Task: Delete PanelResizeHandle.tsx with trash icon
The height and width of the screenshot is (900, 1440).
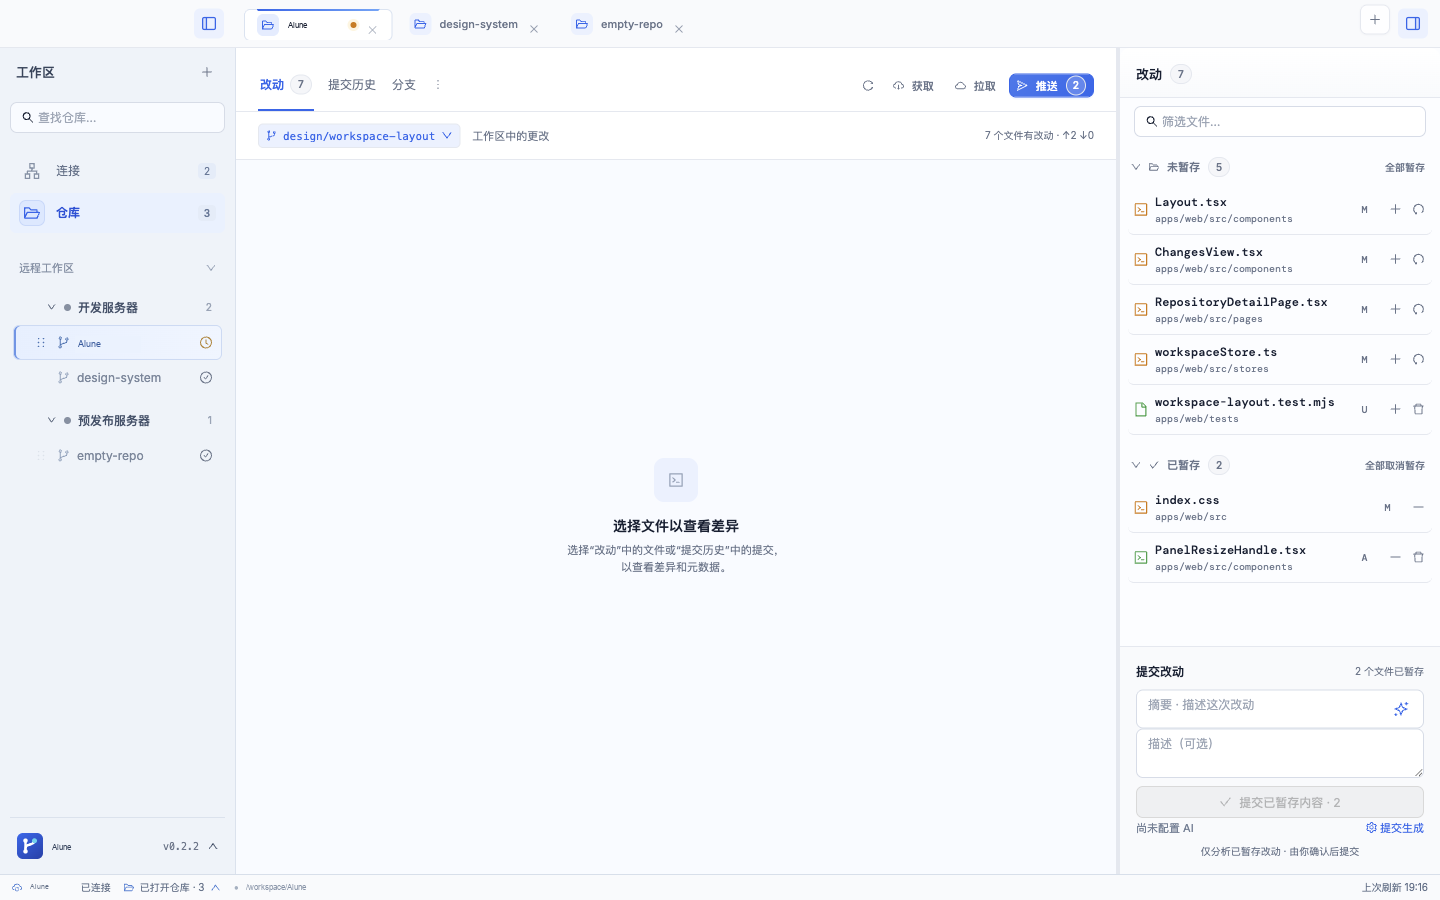Action: tap(1418, 557)
